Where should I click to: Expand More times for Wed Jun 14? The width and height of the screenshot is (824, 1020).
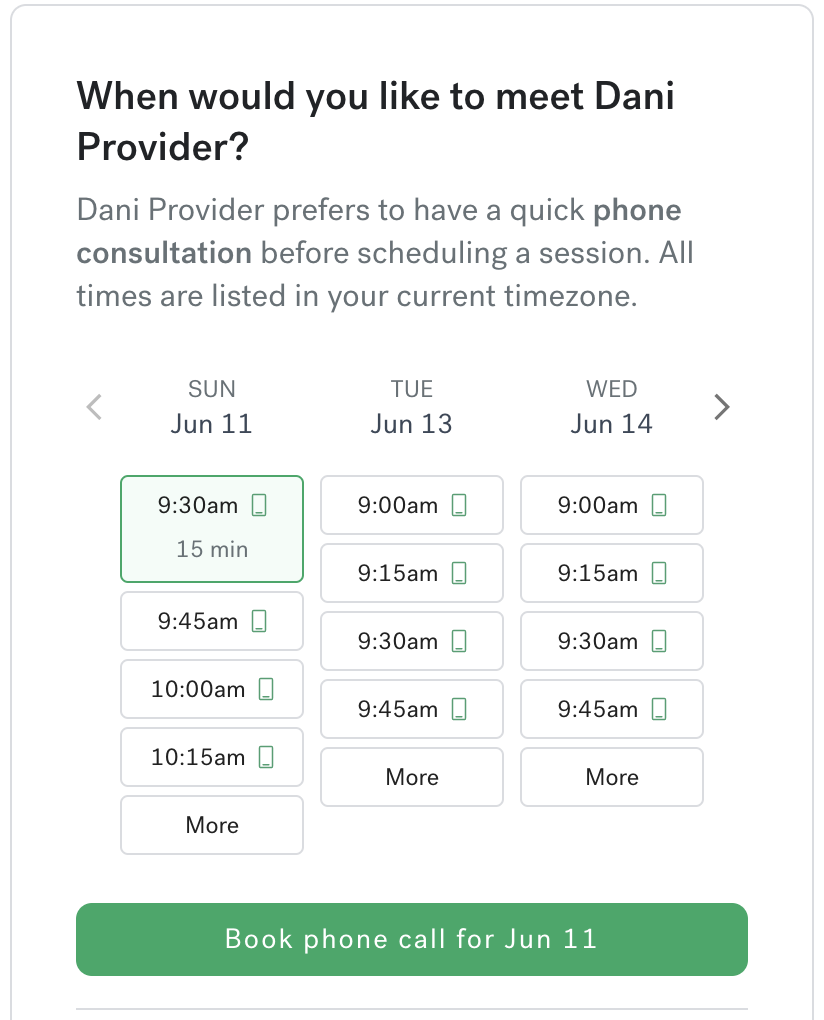click(612, 777)
